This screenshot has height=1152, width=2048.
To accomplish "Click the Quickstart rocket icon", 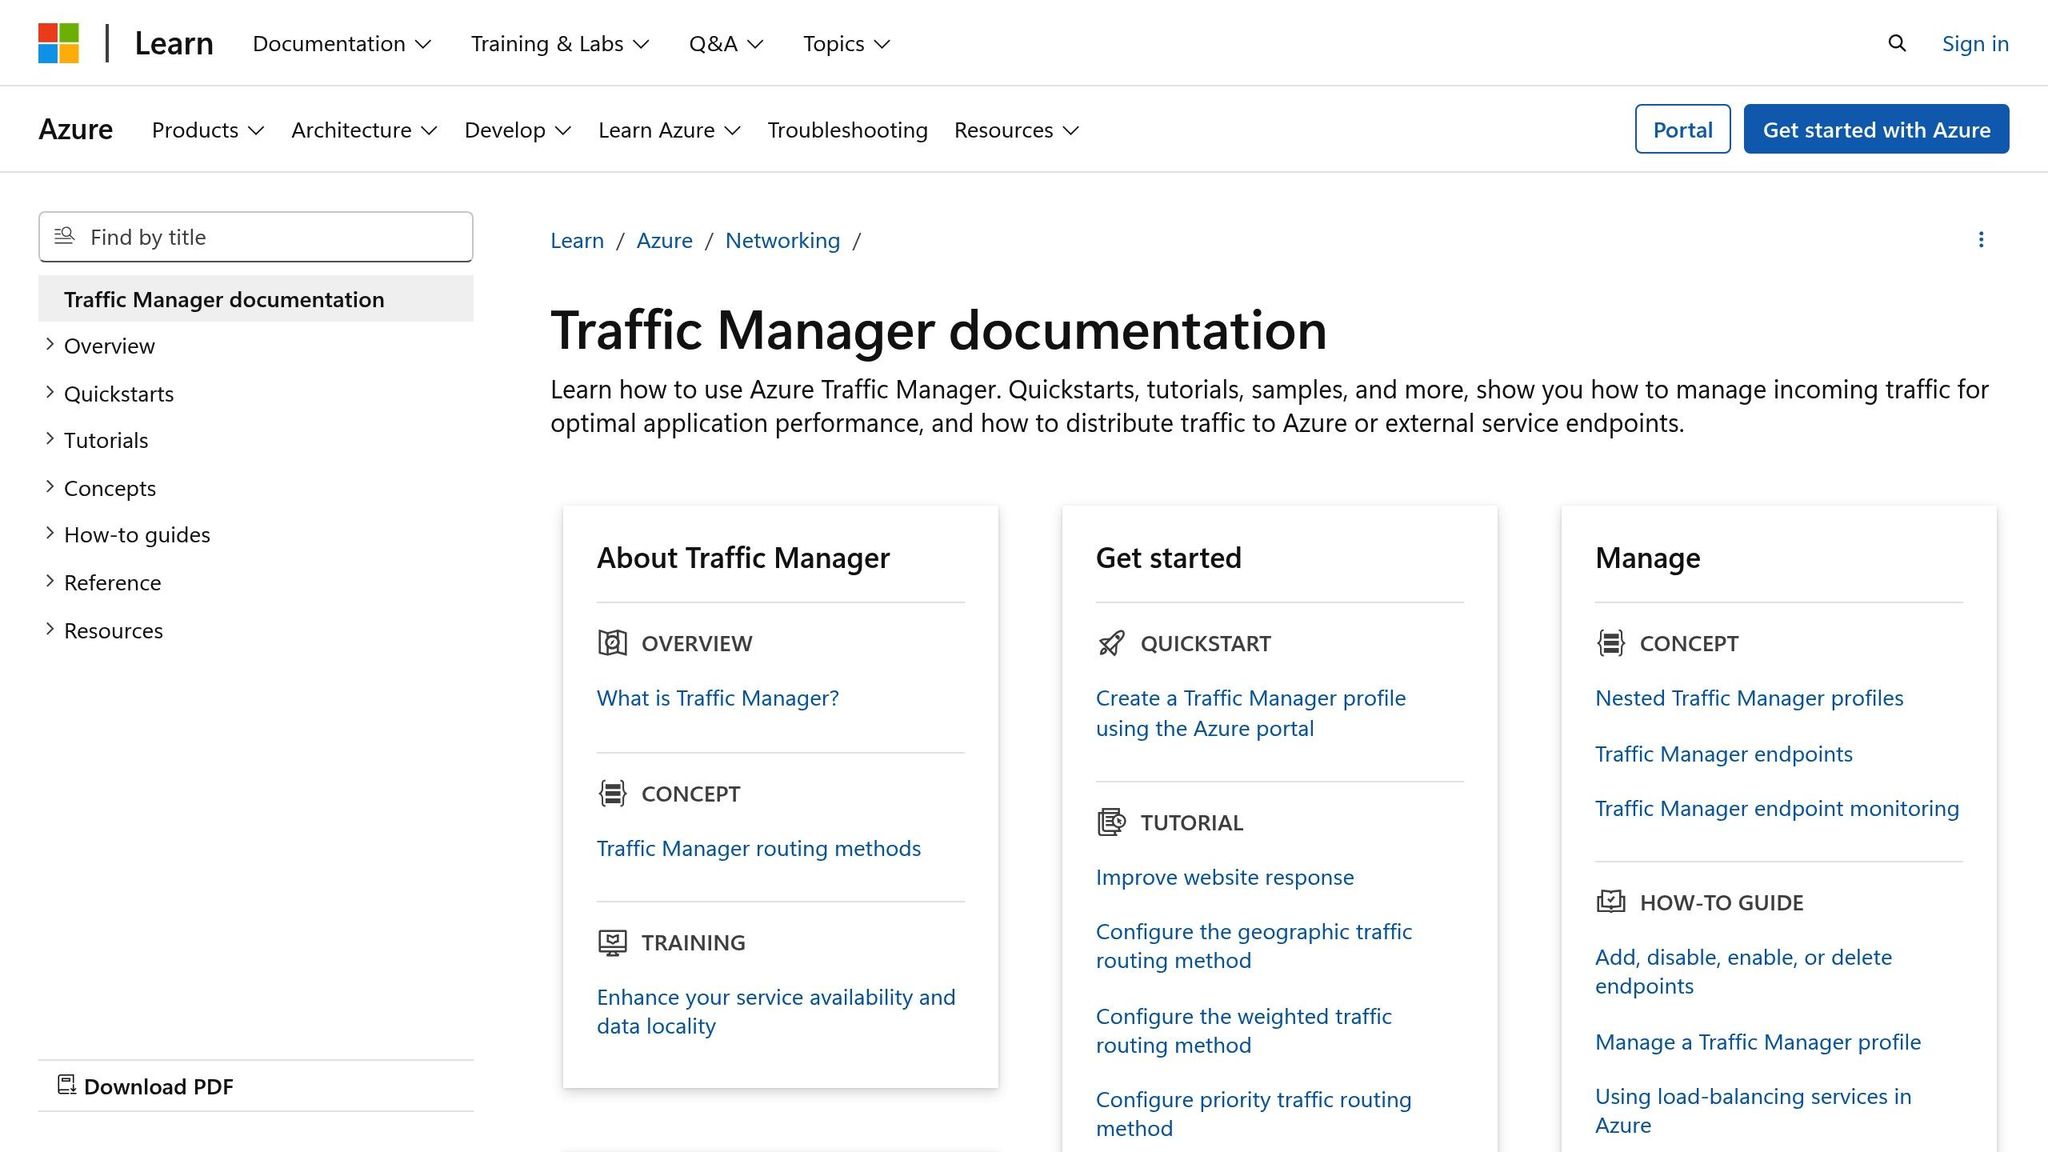I will pyautogui.click(x=1111, y=643).
